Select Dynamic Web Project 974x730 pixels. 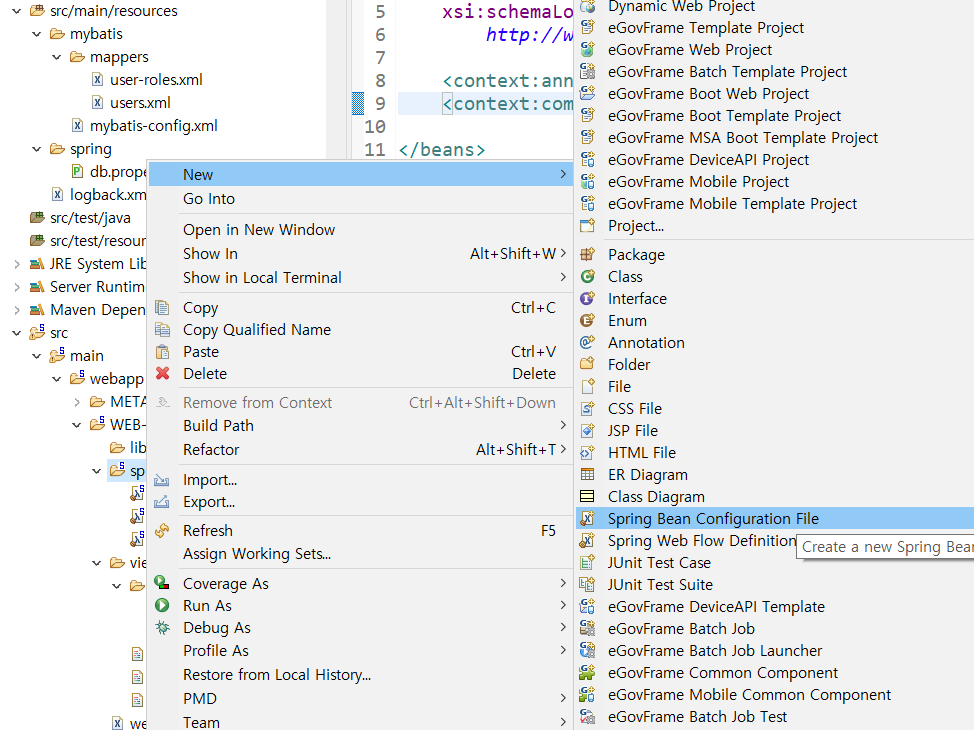pyautogui.click(x=775, y=7)
